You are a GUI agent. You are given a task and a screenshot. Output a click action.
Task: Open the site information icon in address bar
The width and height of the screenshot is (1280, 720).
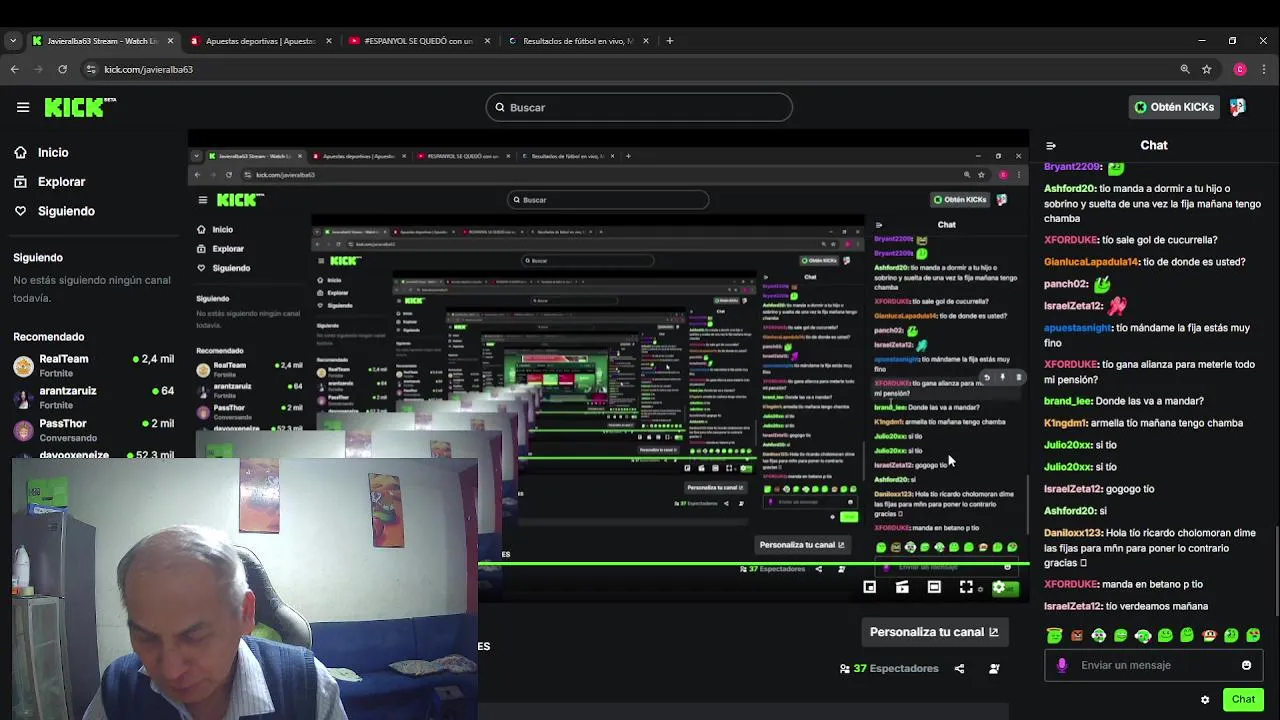(x=92, y=69)
